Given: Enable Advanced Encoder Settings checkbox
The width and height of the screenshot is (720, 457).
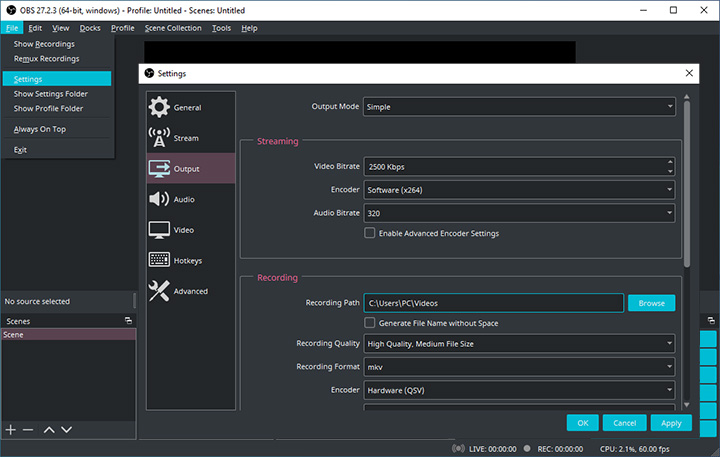Looking at the screenshot, I should pos(370,233).
